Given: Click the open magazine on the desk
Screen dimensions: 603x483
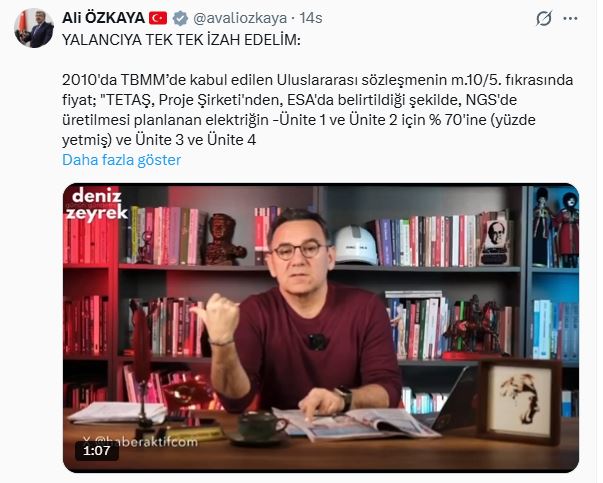Looking at the screenshot, I should coord(356,424).
